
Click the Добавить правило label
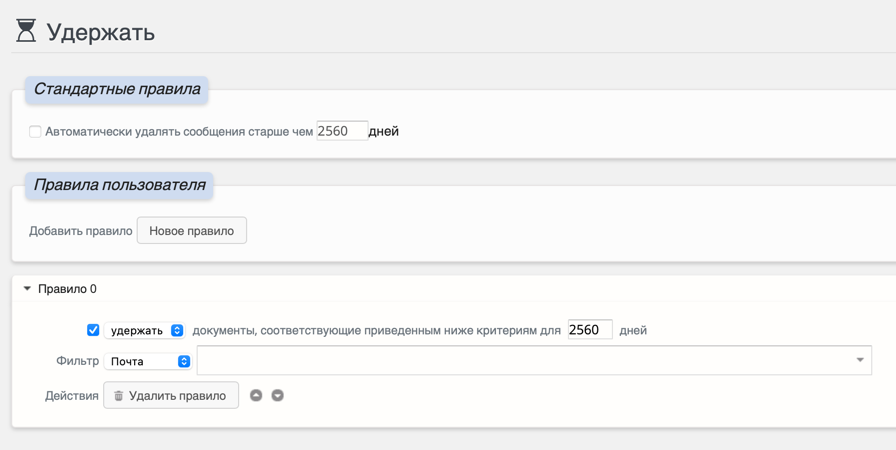tap(80, 231)
